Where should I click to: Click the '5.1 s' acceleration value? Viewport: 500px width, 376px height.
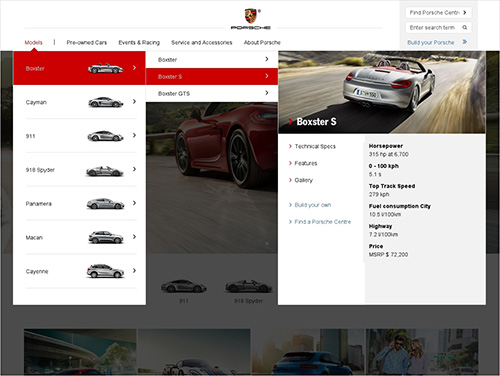[x=375, y=174]
